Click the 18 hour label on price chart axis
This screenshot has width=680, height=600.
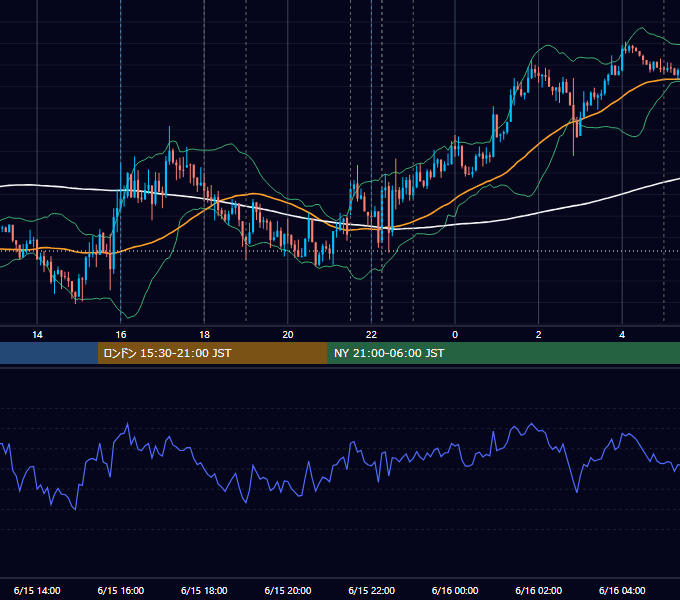(204, 335)
